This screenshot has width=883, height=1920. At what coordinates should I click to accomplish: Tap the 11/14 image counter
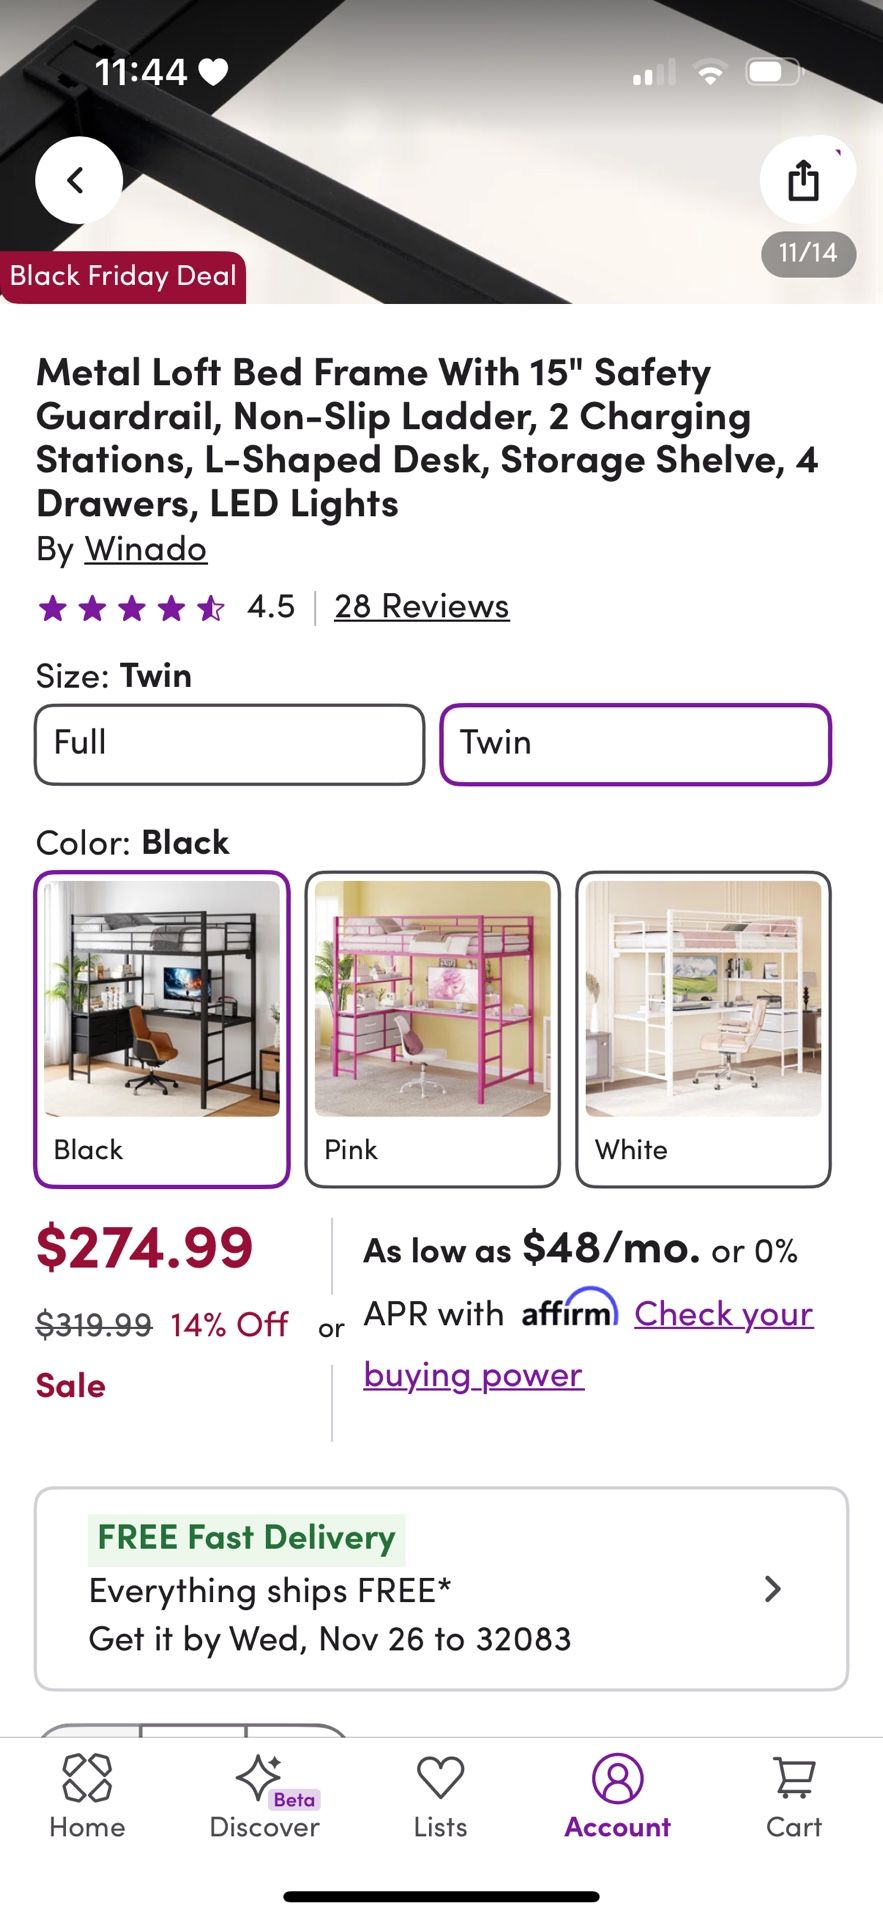[808, 253]
